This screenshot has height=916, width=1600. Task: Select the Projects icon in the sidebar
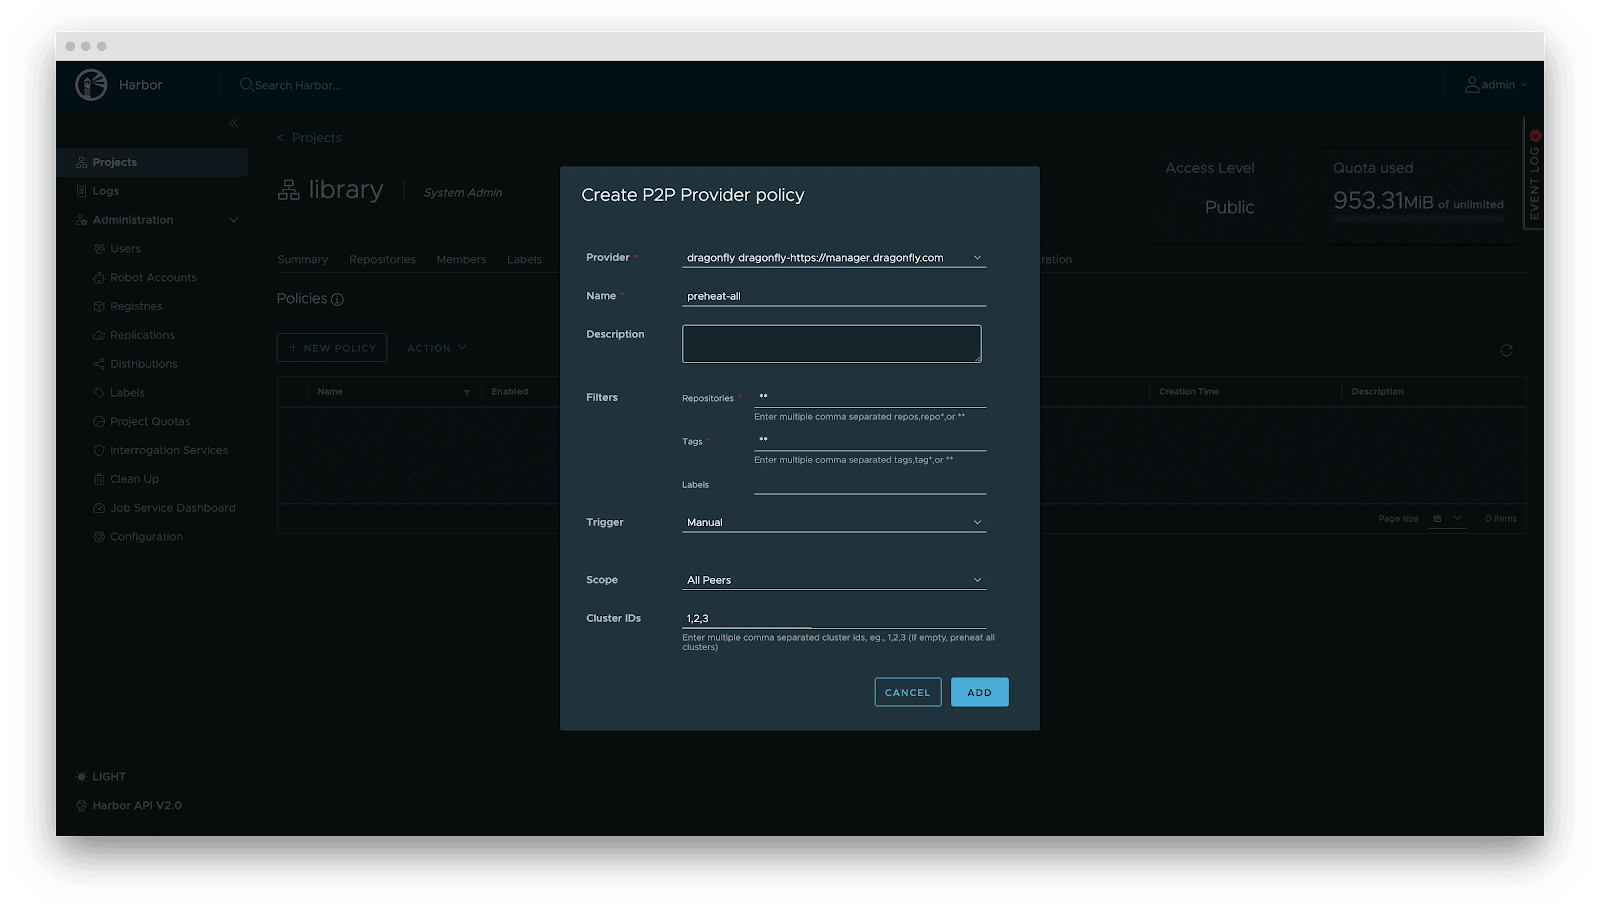[x=81, y=162]
